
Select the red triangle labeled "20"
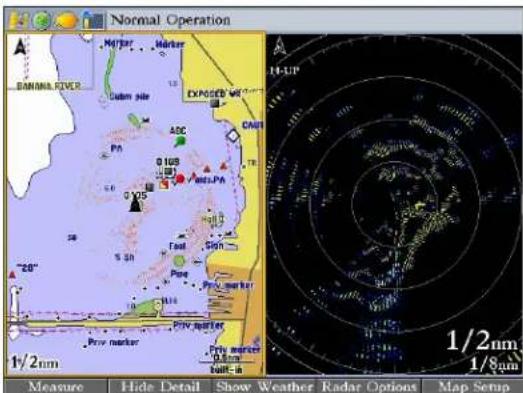pos(12,275)
